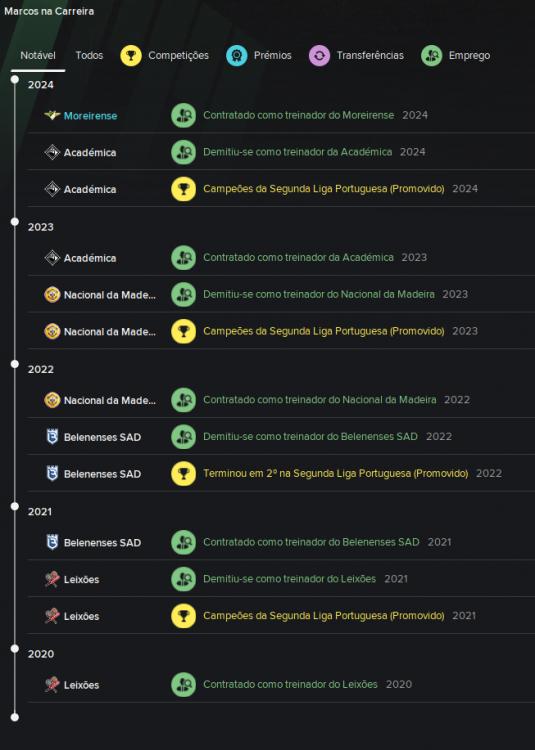Open 'Contratado como treinador da Académica' entry

[298, 257]
